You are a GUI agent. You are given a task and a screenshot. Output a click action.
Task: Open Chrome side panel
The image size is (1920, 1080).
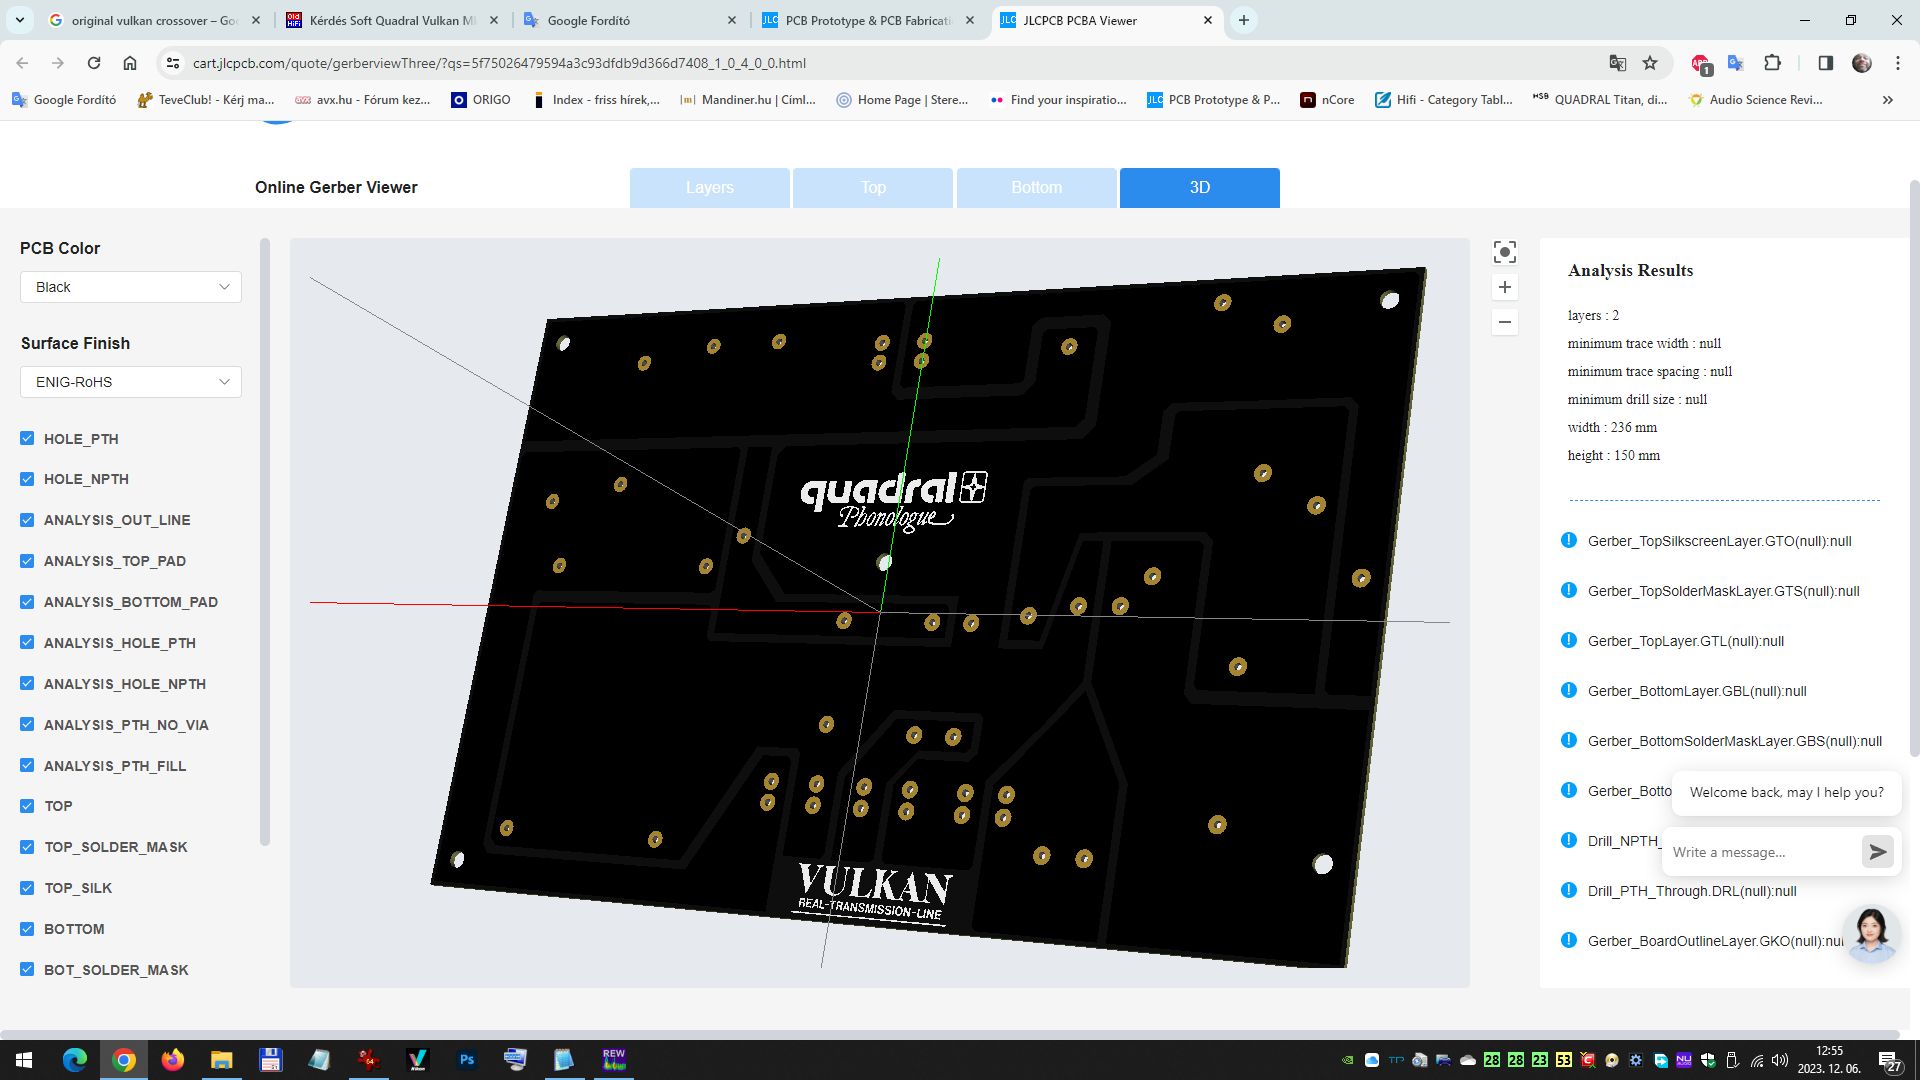tap(1825, 63)
